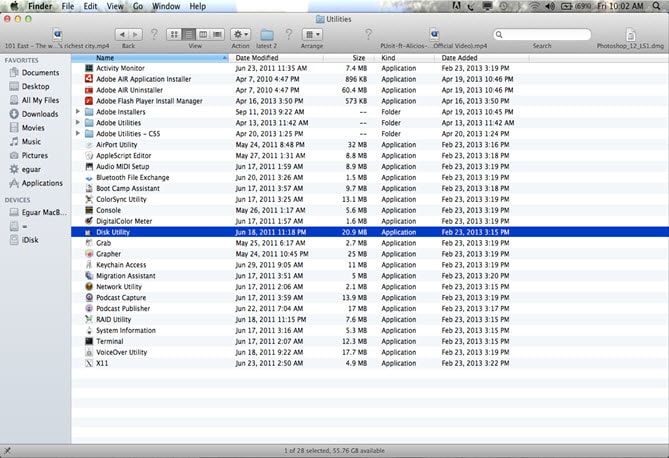Open the 'latest 2' folder in toolbar

pos(267,35)
